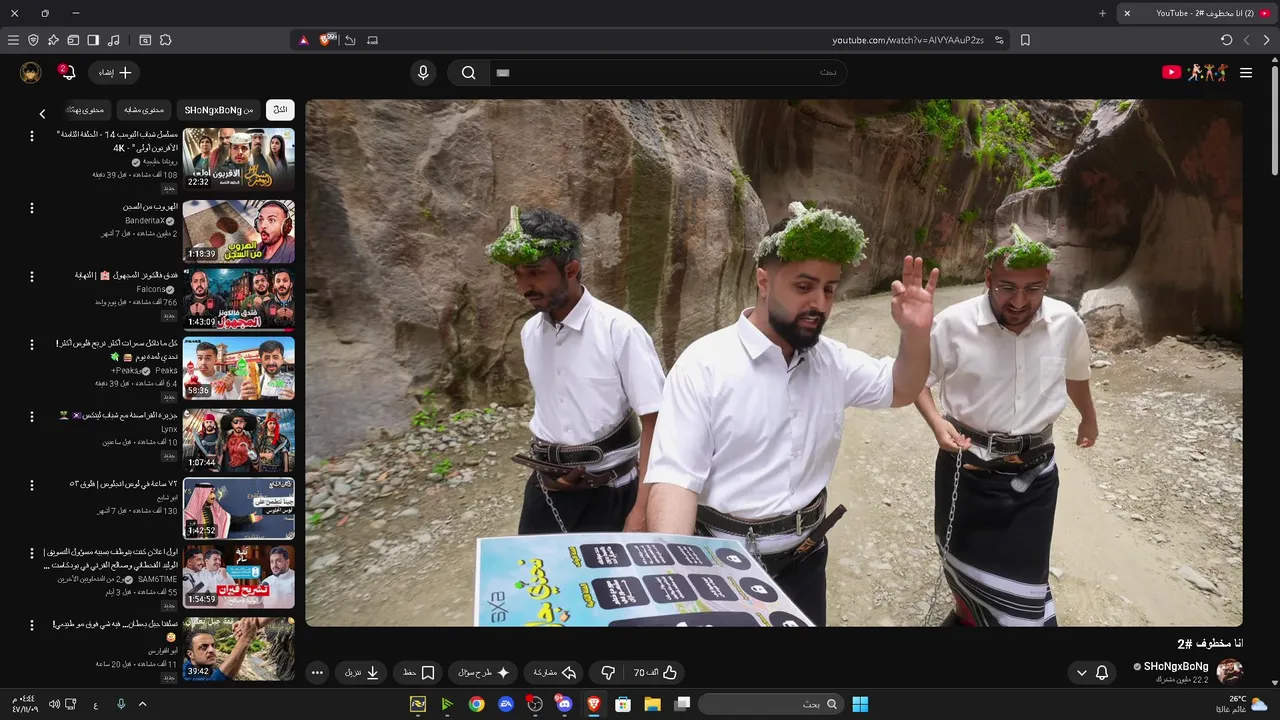Image resolution: width=1280 pixels, height=720 pixels.
Task: Open the 1:18:39 recommended video thumbnail
Action: click(239, 230)
